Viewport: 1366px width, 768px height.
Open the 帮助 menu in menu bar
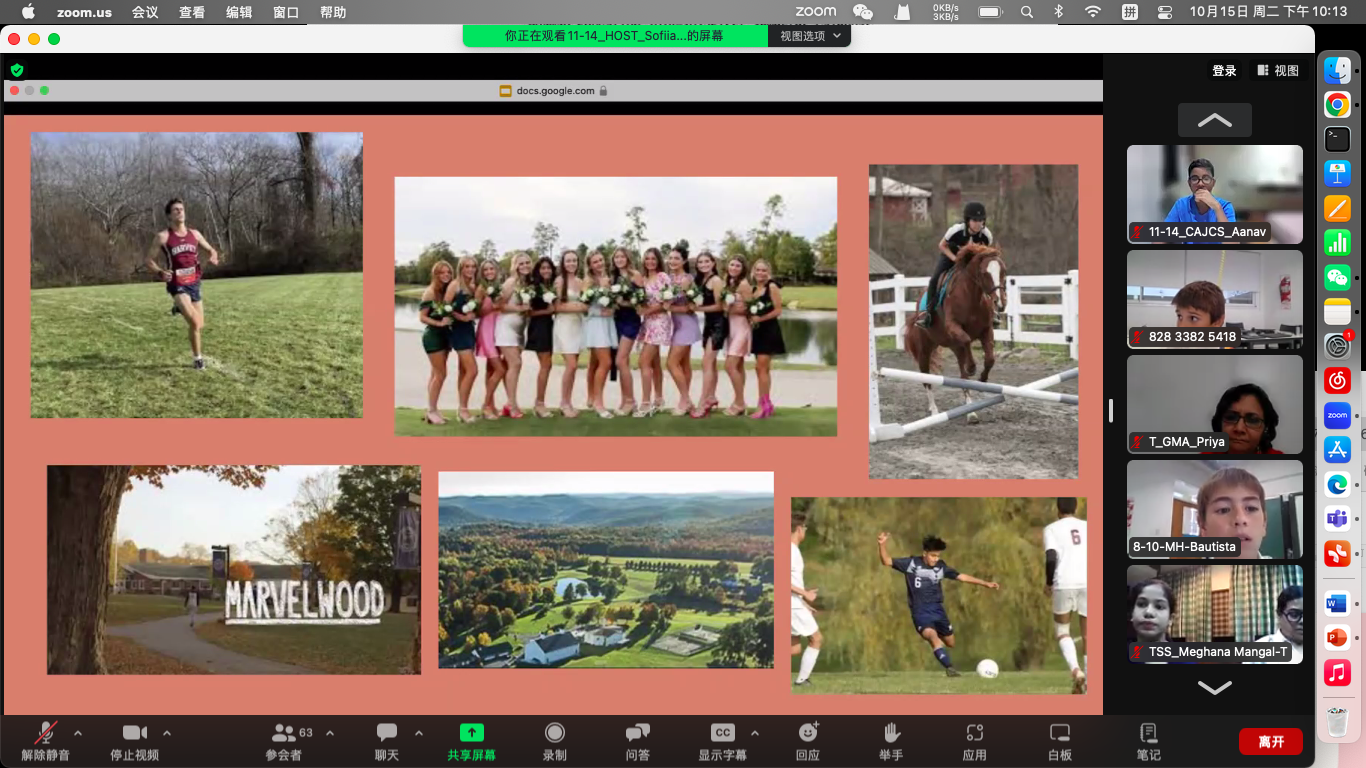333,12
